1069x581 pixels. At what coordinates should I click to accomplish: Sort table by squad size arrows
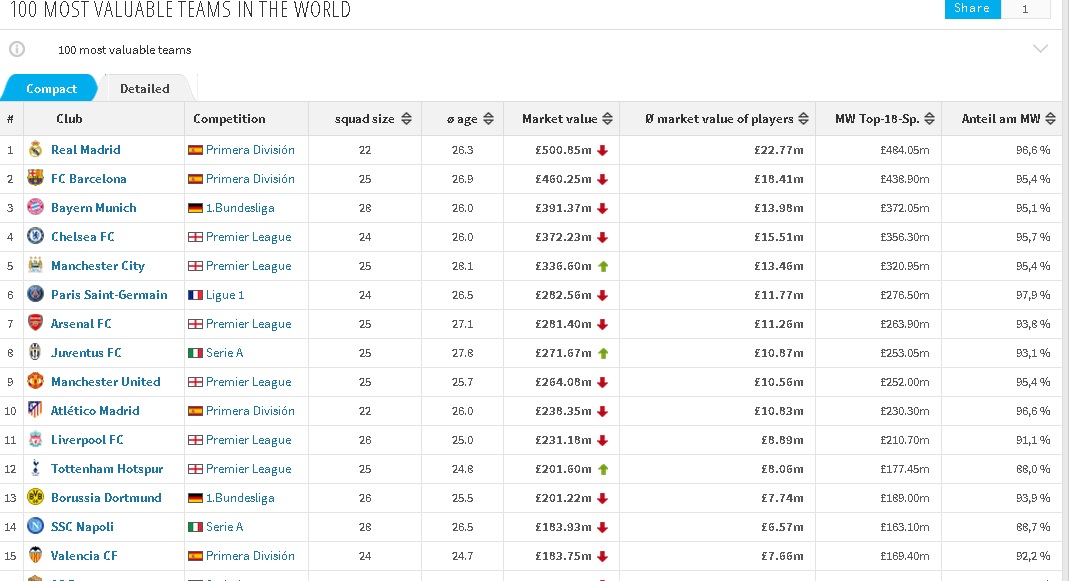[406, 119]
